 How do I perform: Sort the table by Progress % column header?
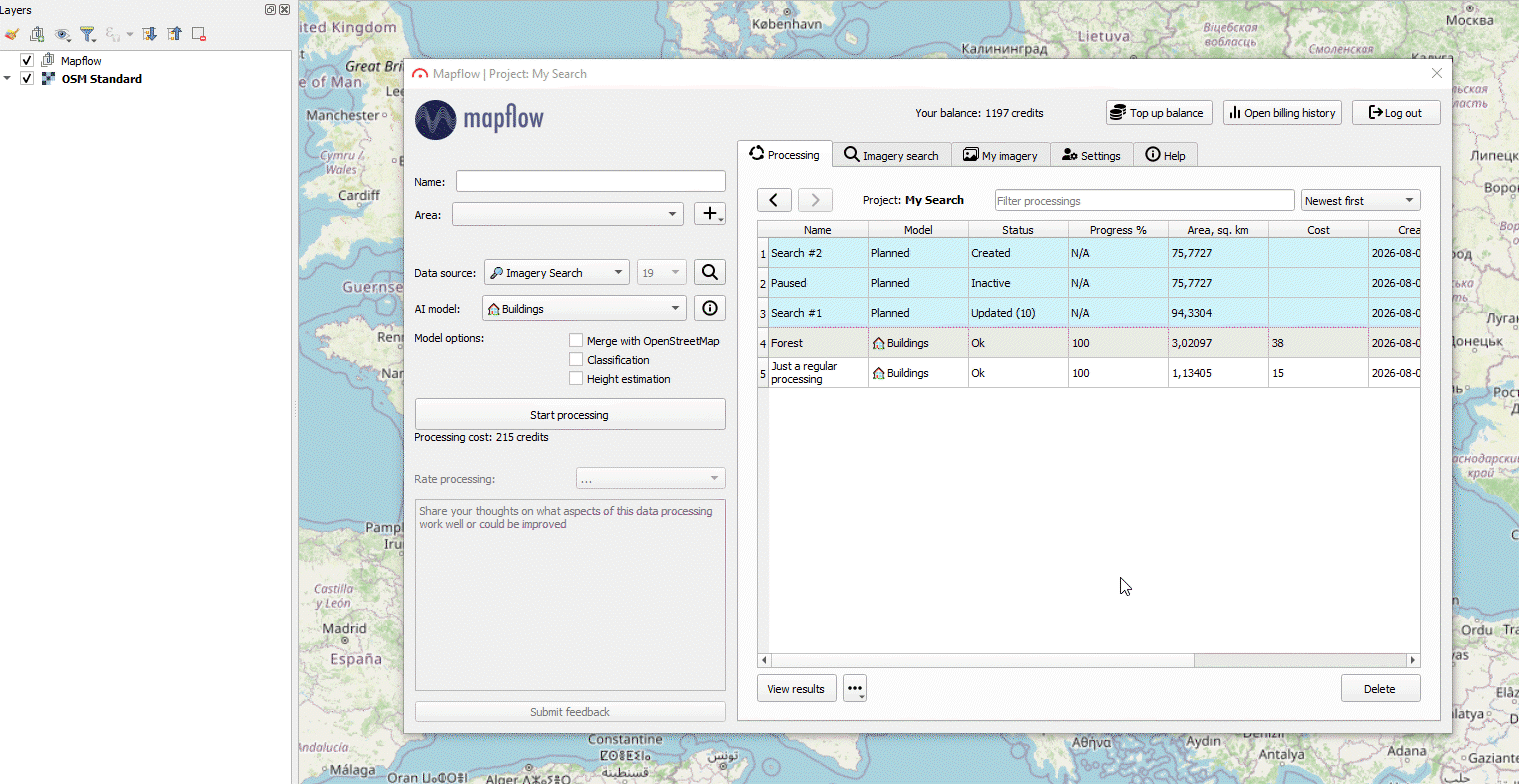pos(1118,230)
